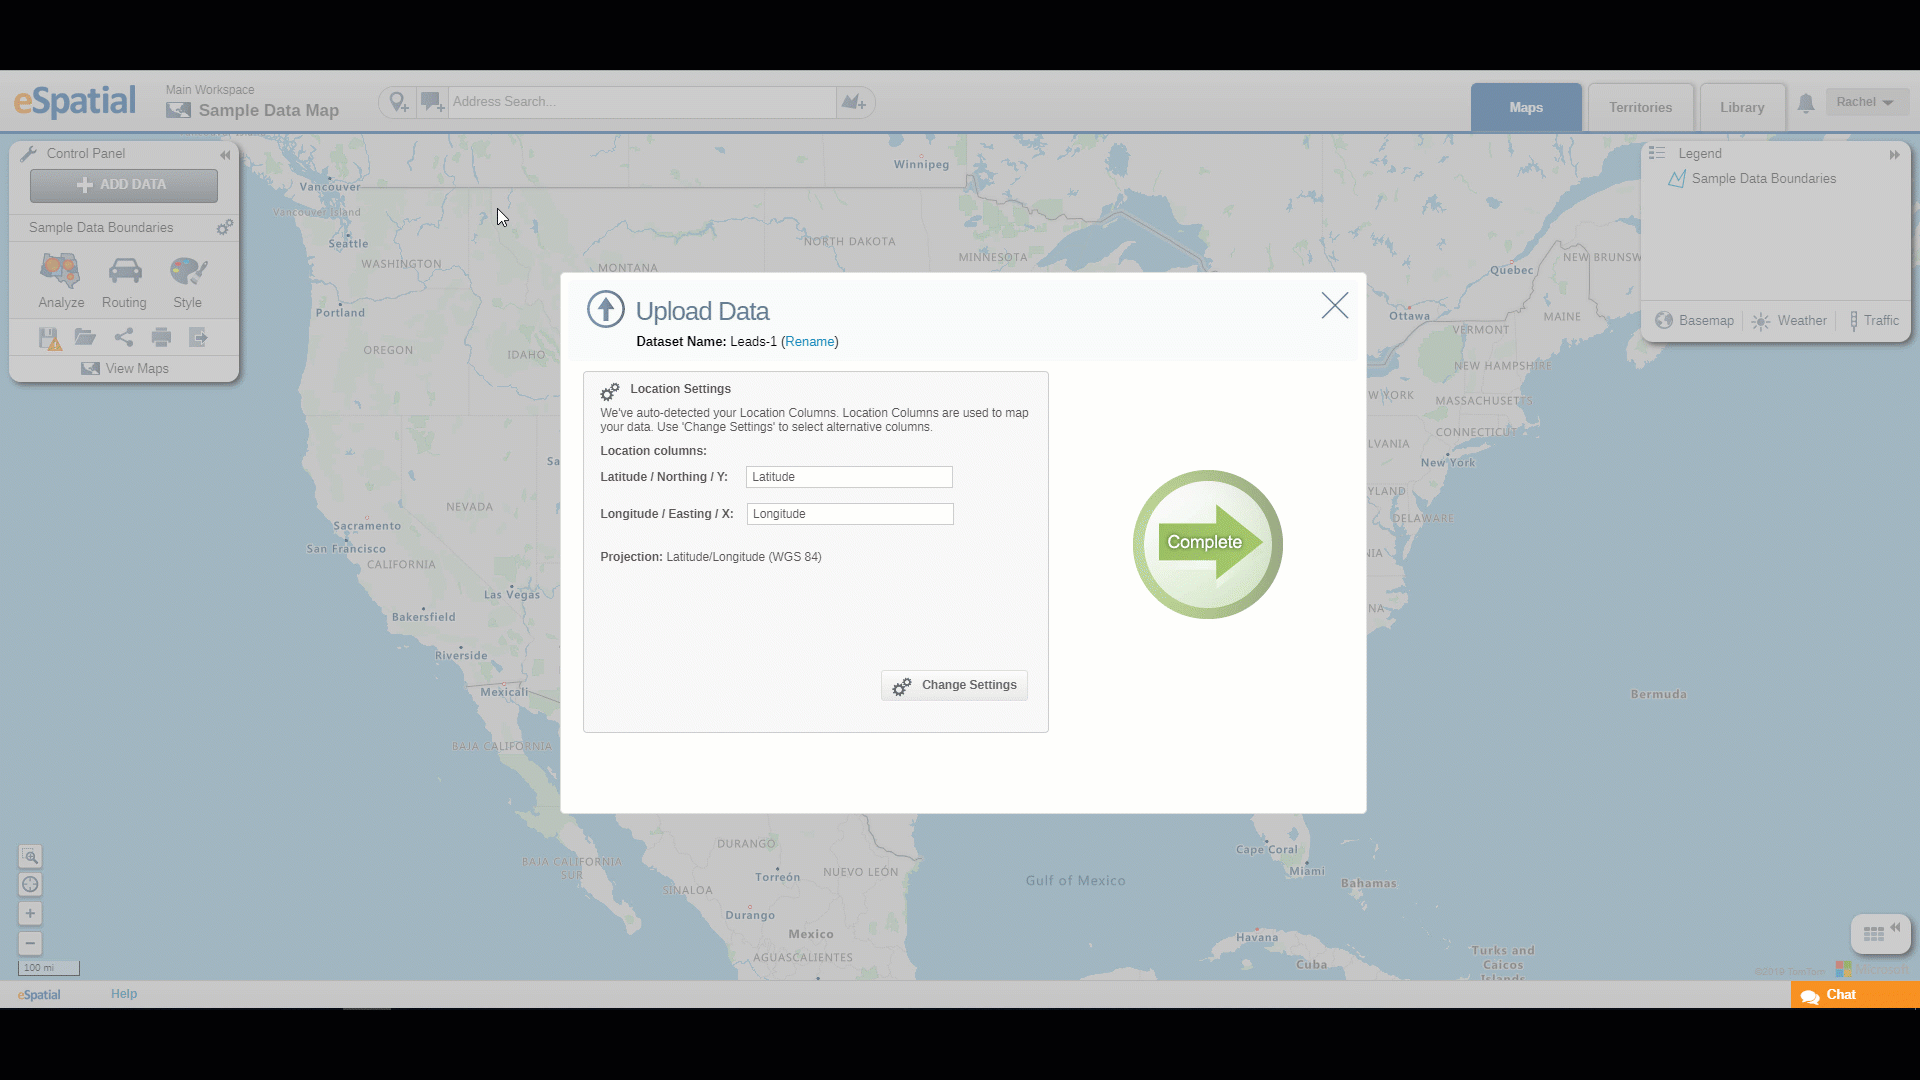Click the export map icon
This screenshot has height=1080, width=1920.
pyautogui.click(x=198, y=337)
